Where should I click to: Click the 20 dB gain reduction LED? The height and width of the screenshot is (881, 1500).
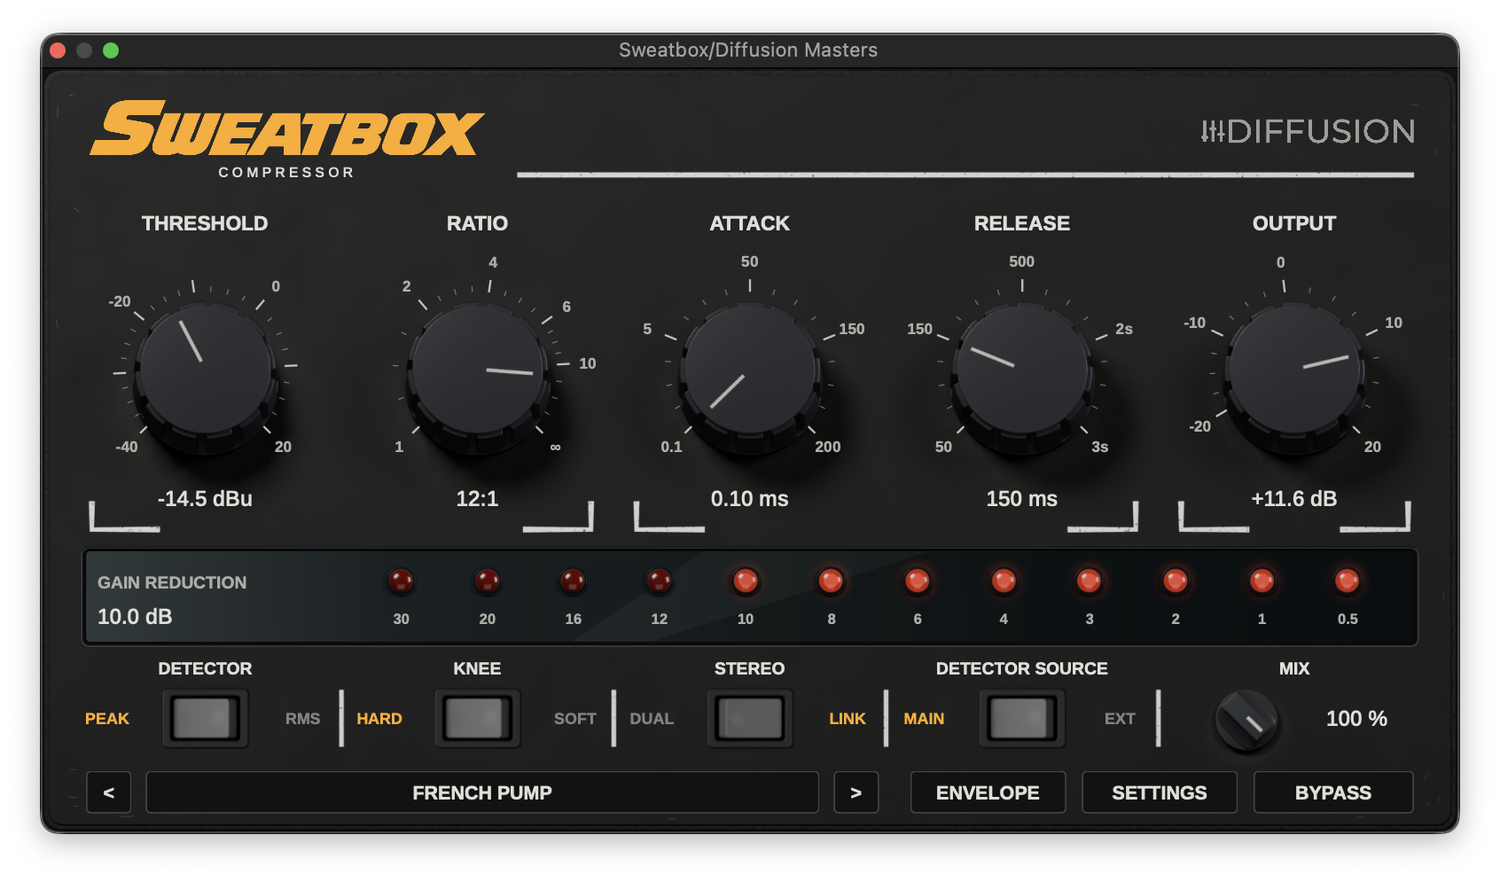487,581
